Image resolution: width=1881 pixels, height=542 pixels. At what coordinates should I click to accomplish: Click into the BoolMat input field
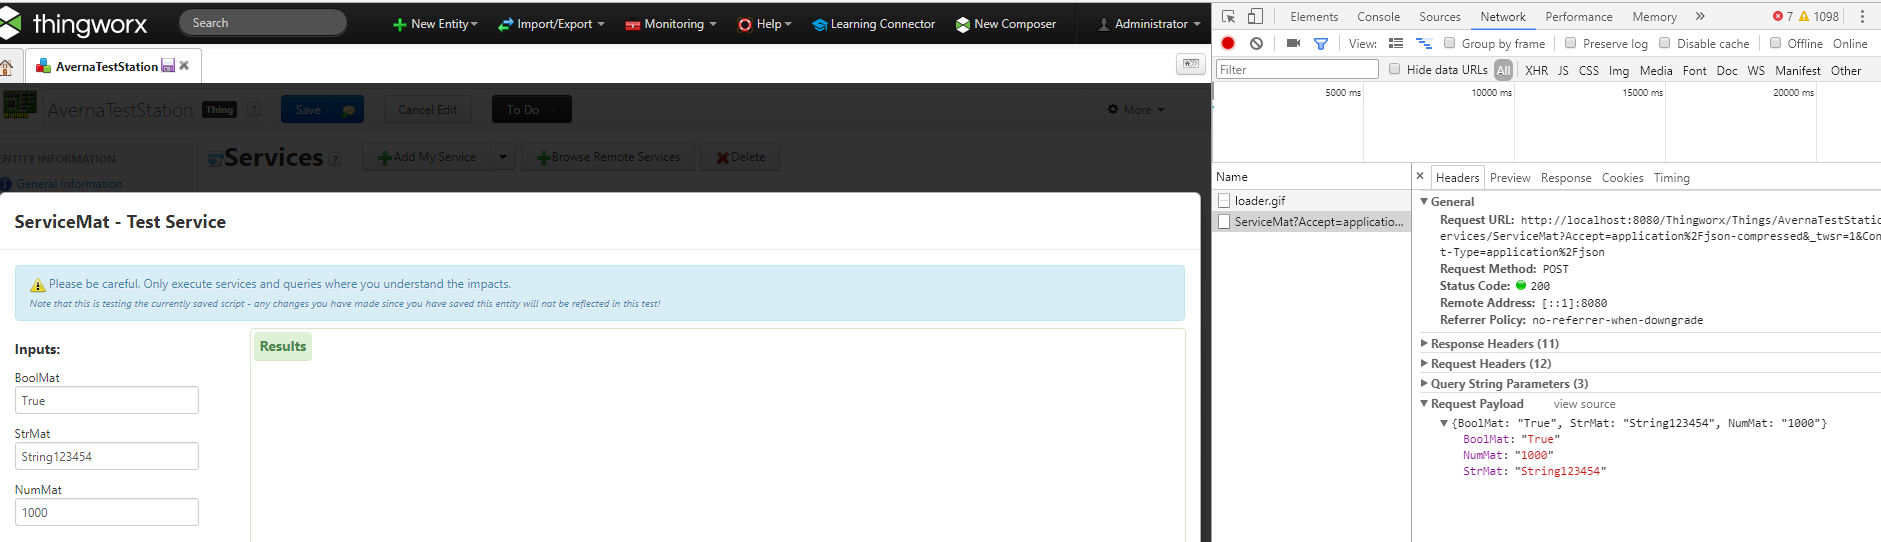107,400
